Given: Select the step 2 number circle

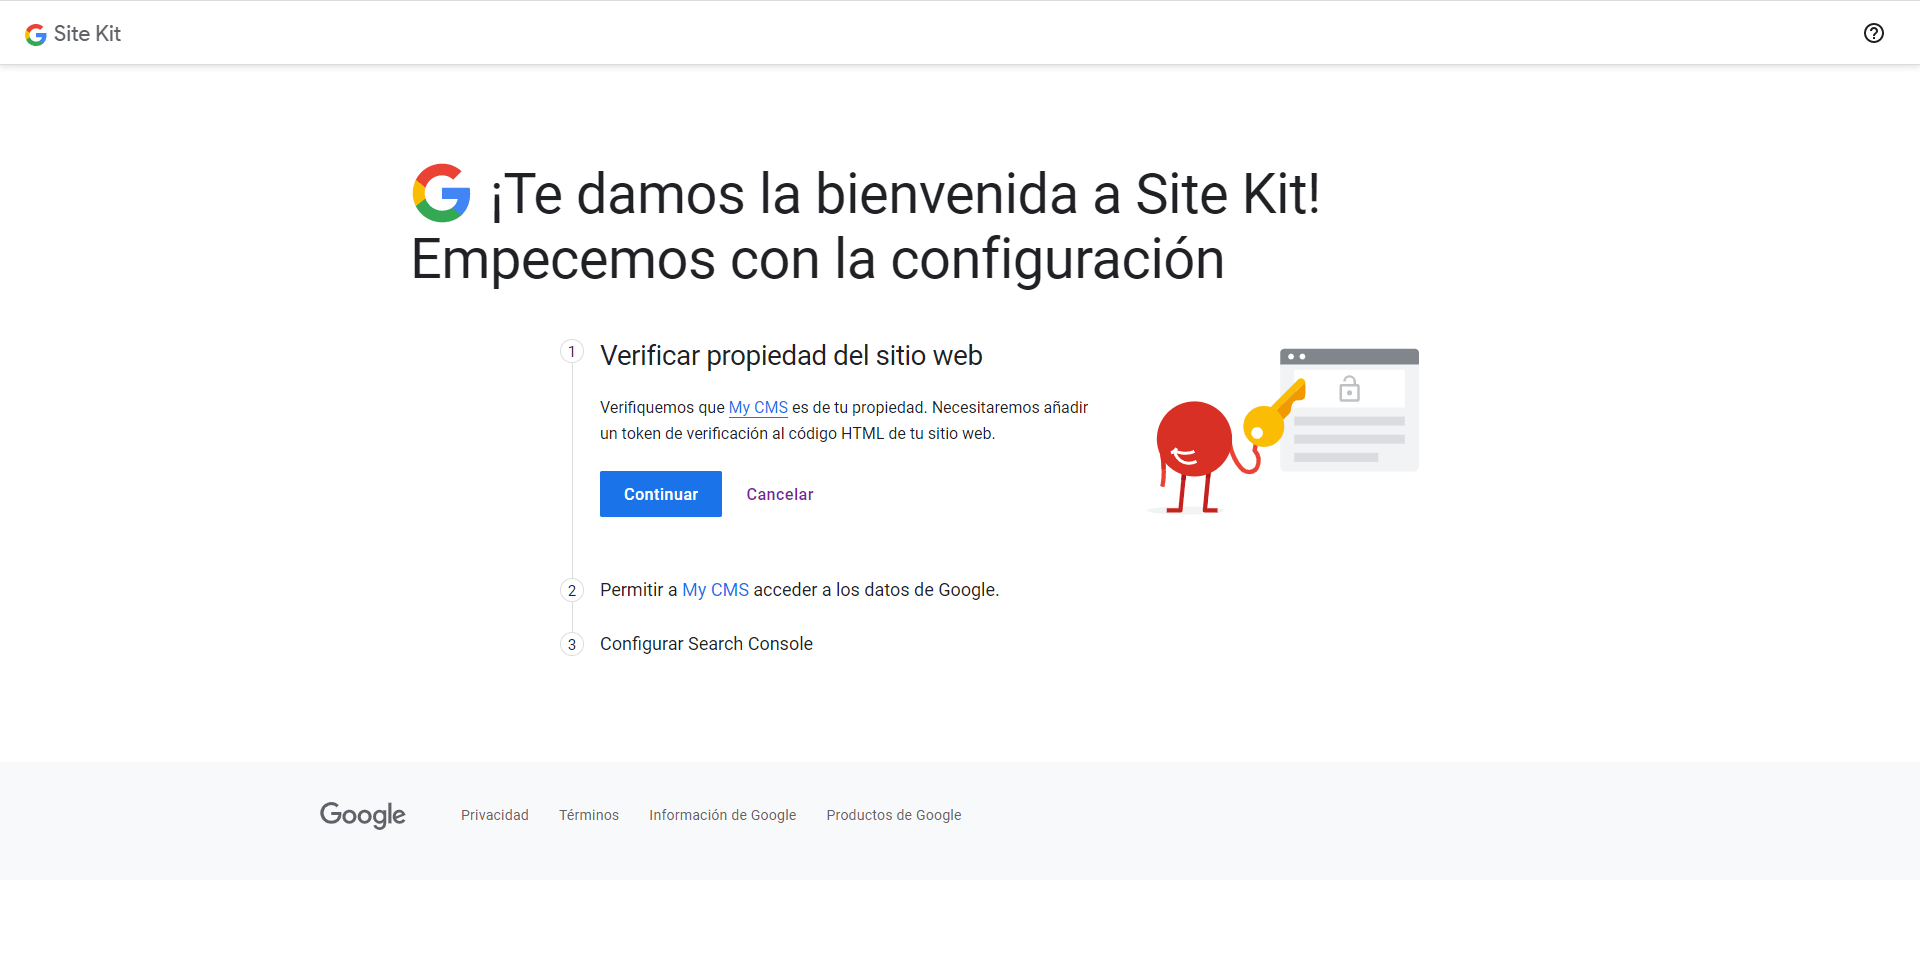Looking at the screenshot, I should (x=572, y=591).
